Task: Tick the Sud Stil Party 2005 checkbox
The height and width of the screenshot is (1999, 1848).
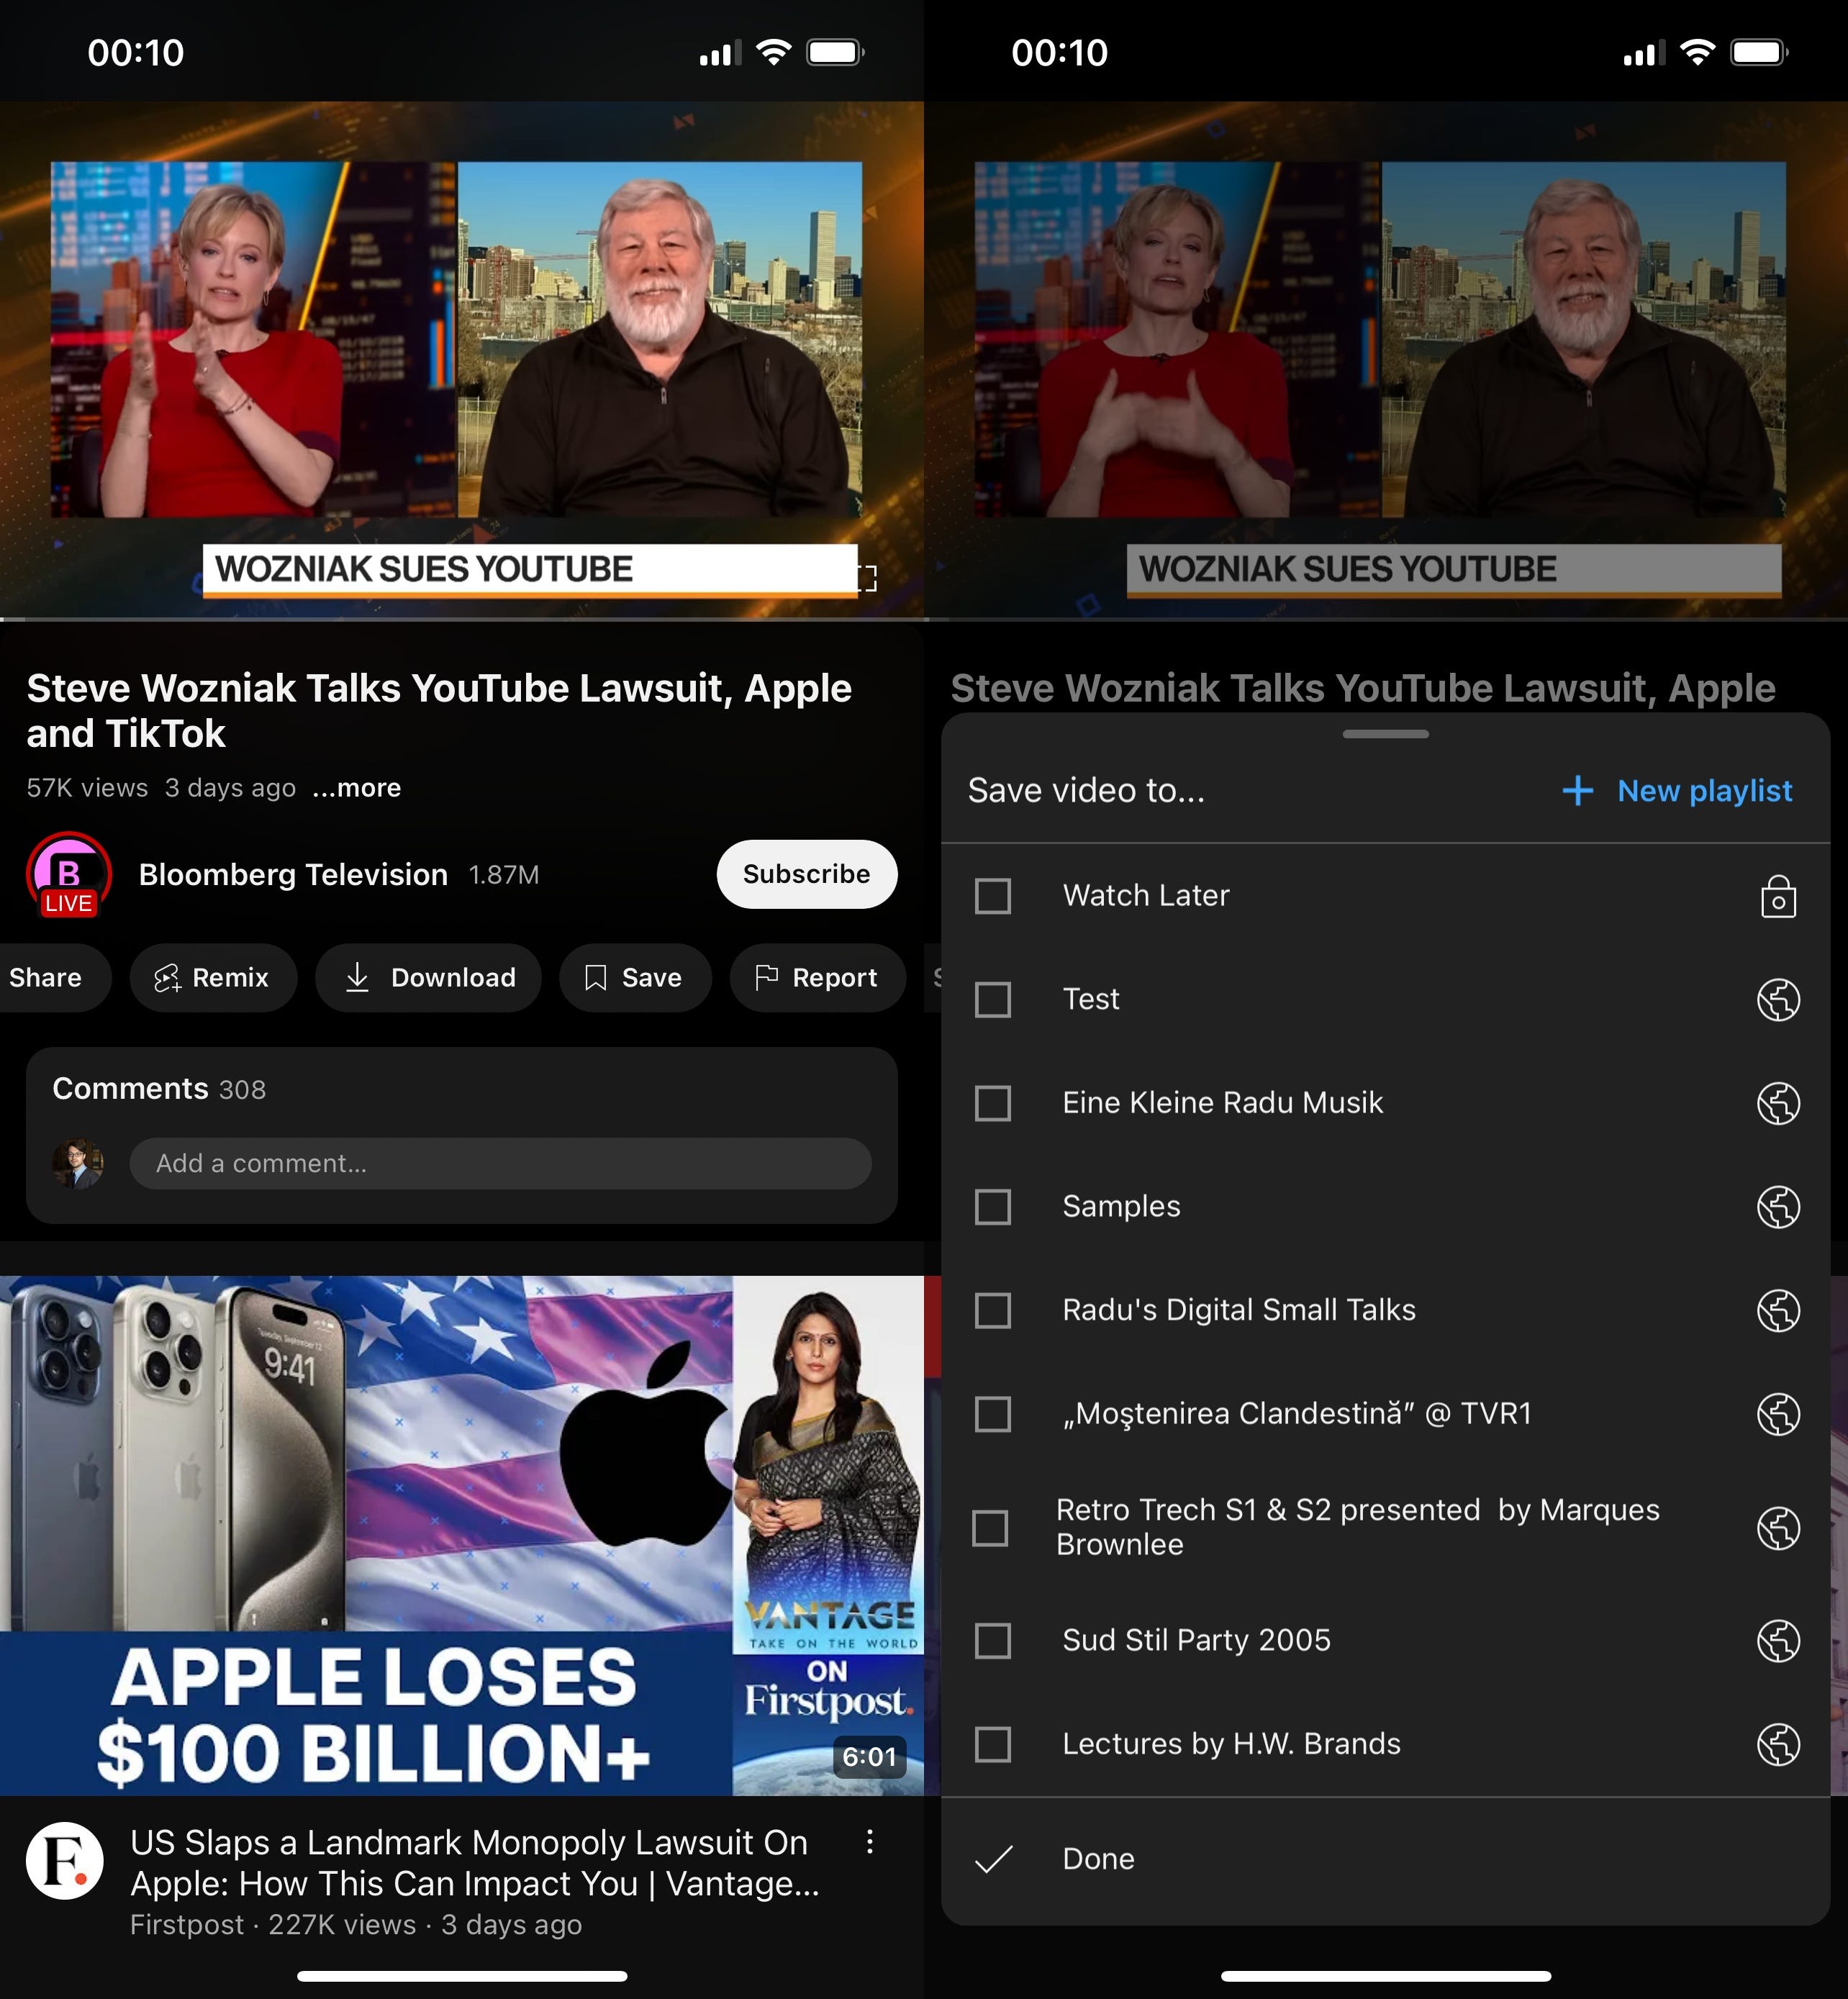Action: point(992,1641)
